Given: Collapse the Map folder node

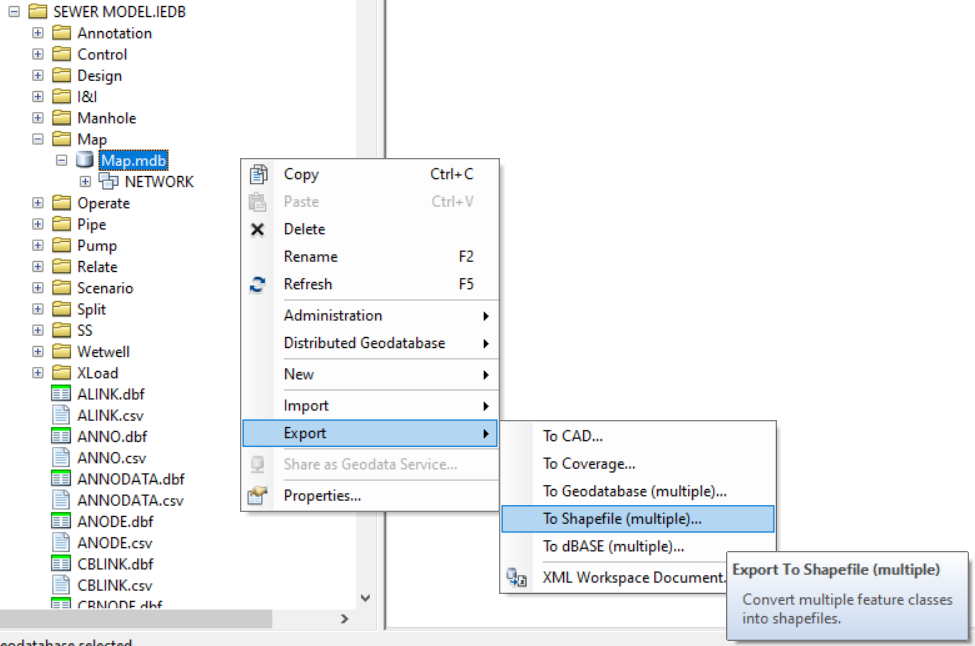Looking at the screenshot, I should click(x=37, y=139).
